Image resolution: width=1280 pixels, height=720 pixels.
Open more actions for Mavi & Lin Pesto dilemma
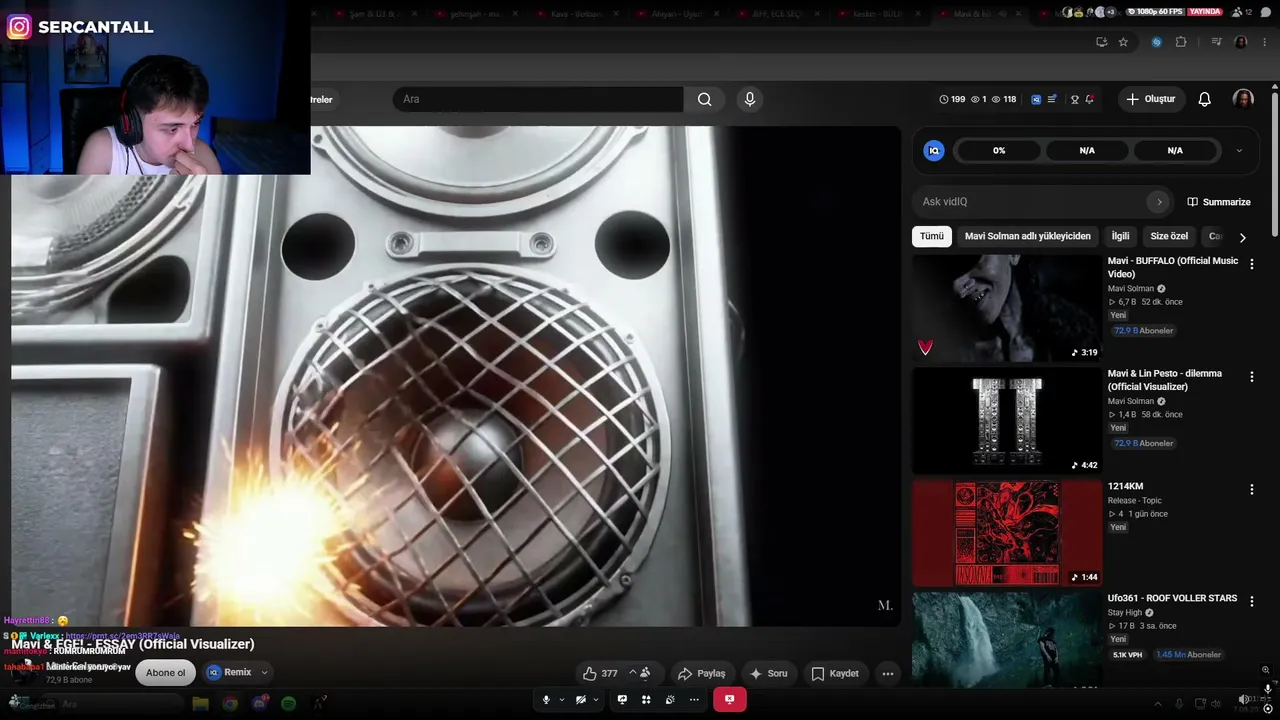point(1251,377)
